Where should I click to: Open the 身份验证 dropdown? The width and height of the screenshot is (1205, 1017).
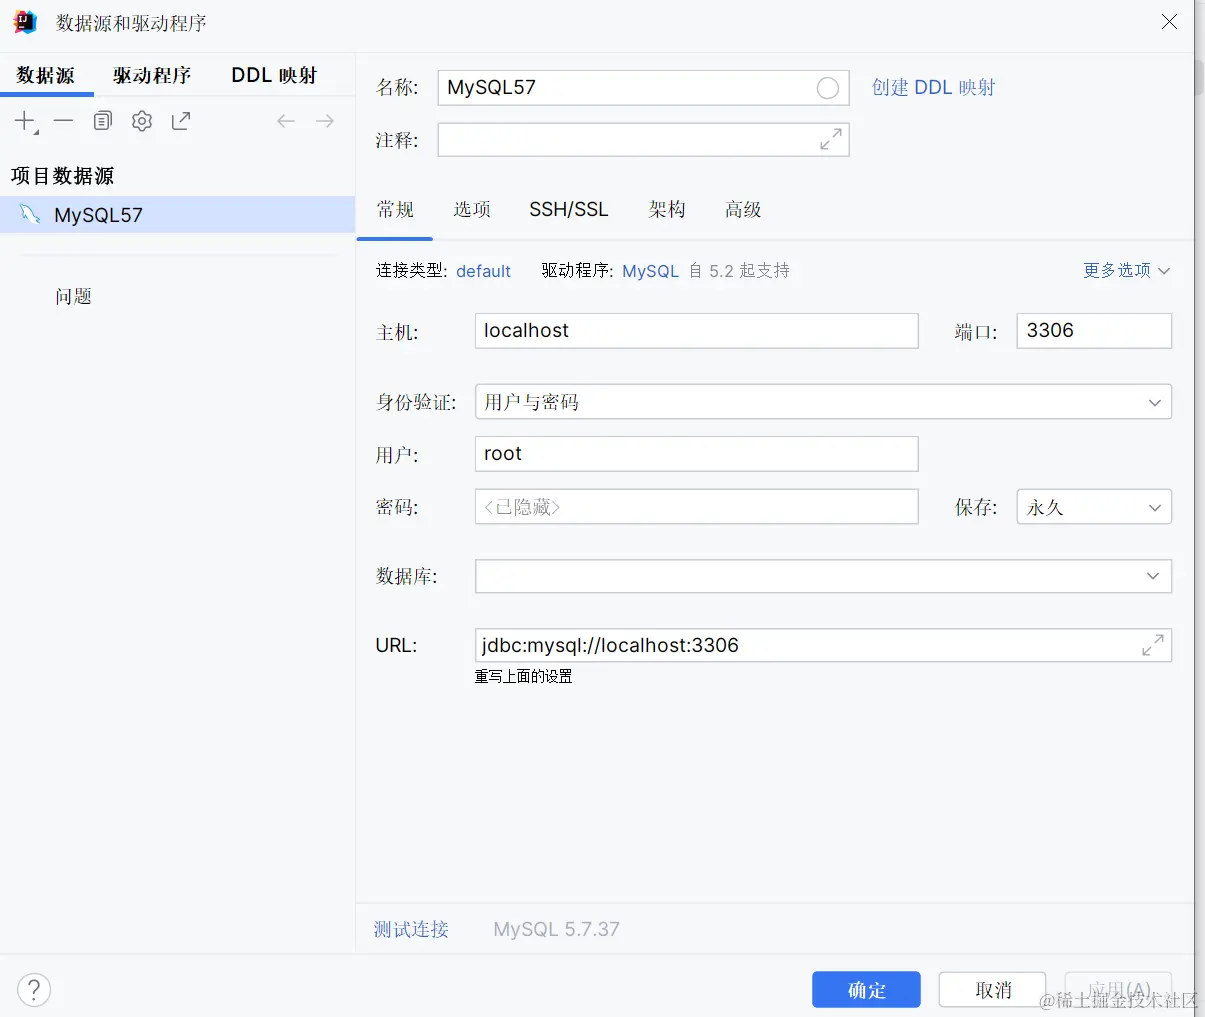pos(823,402)
